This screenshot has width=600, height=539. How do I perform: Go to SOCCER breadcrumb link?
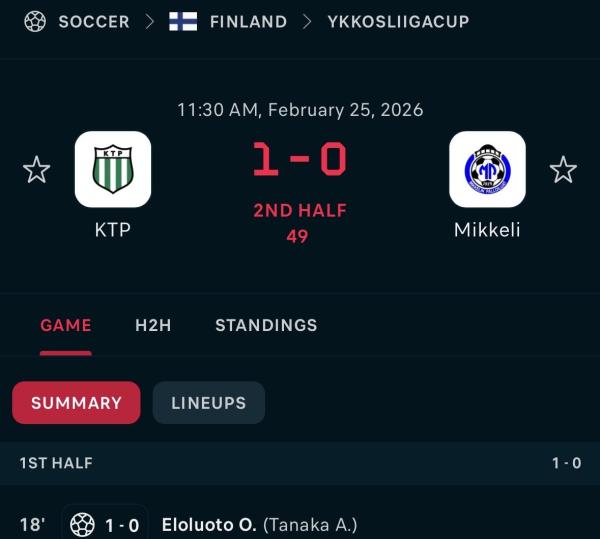(94, 21)
